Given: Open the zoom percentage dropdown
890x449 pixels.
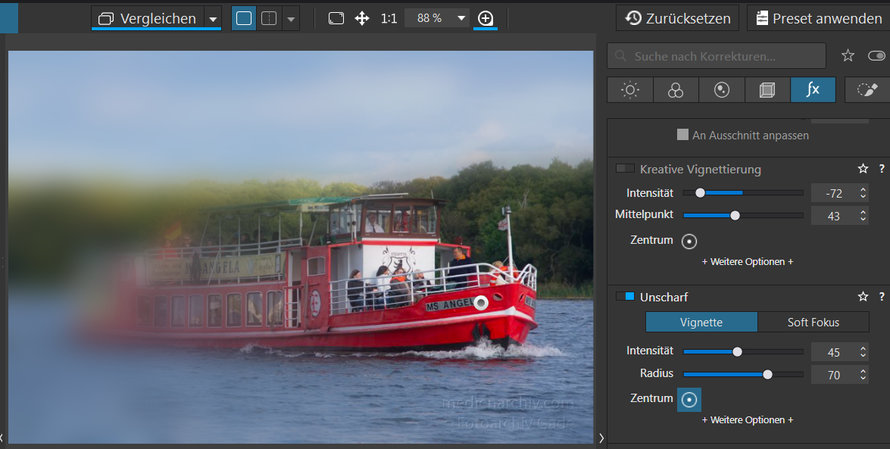Looking at the screenshot, I should tap(461, 19).
